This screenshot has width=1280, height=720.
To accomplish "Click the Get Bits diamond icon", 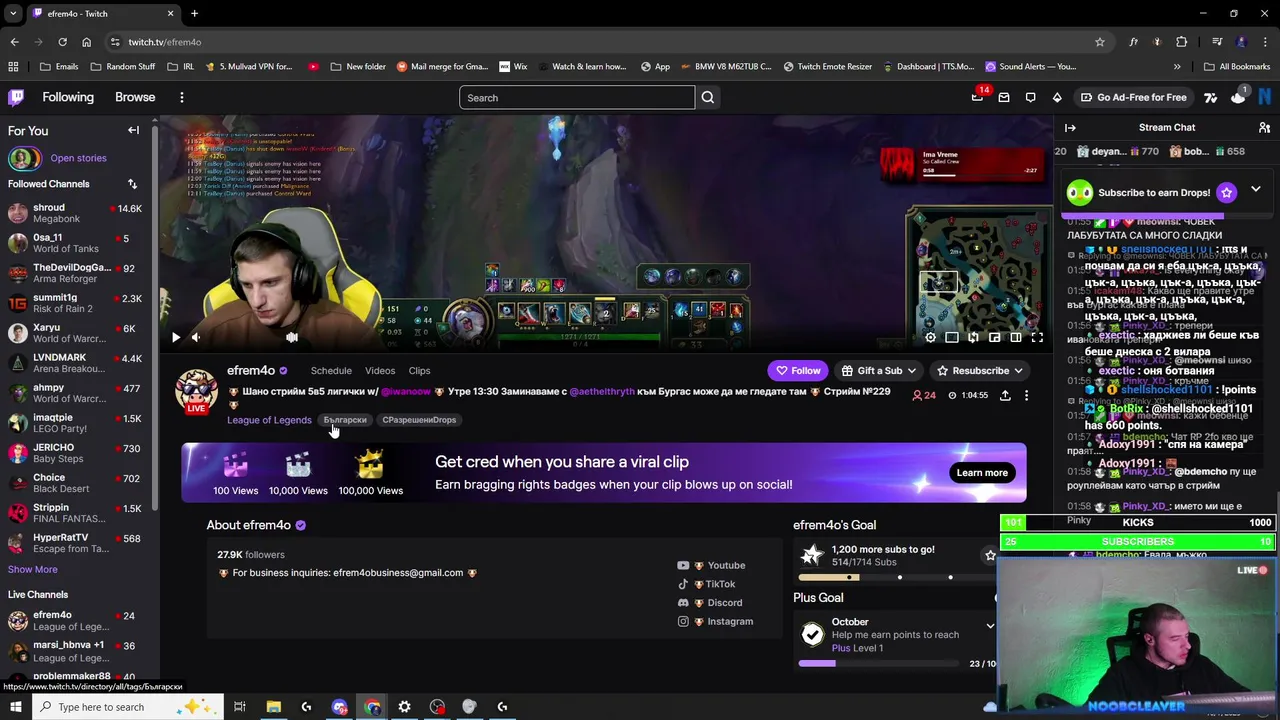I will tap(1057, 97).
